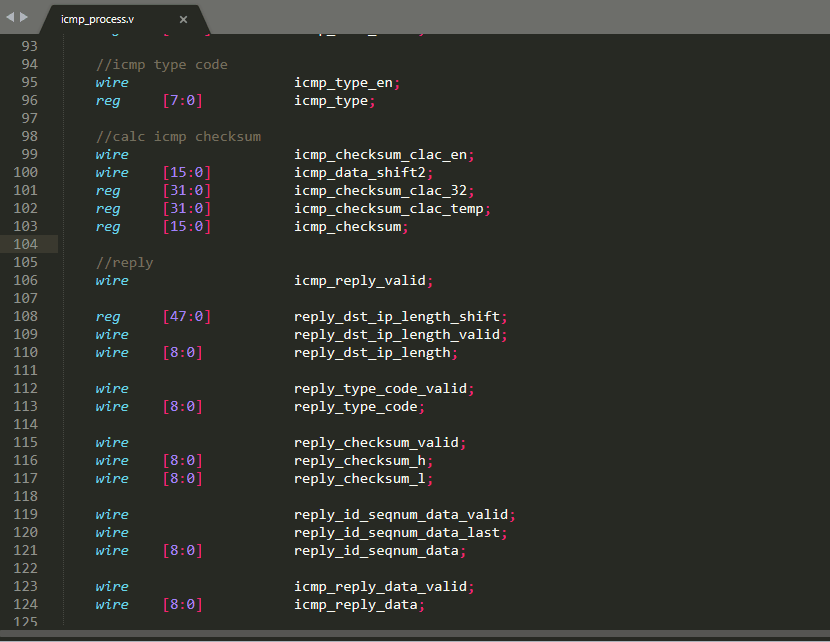830x642 pixels.
Task: Click the [47:0] bit range
Action: click(x=186, y=317)
